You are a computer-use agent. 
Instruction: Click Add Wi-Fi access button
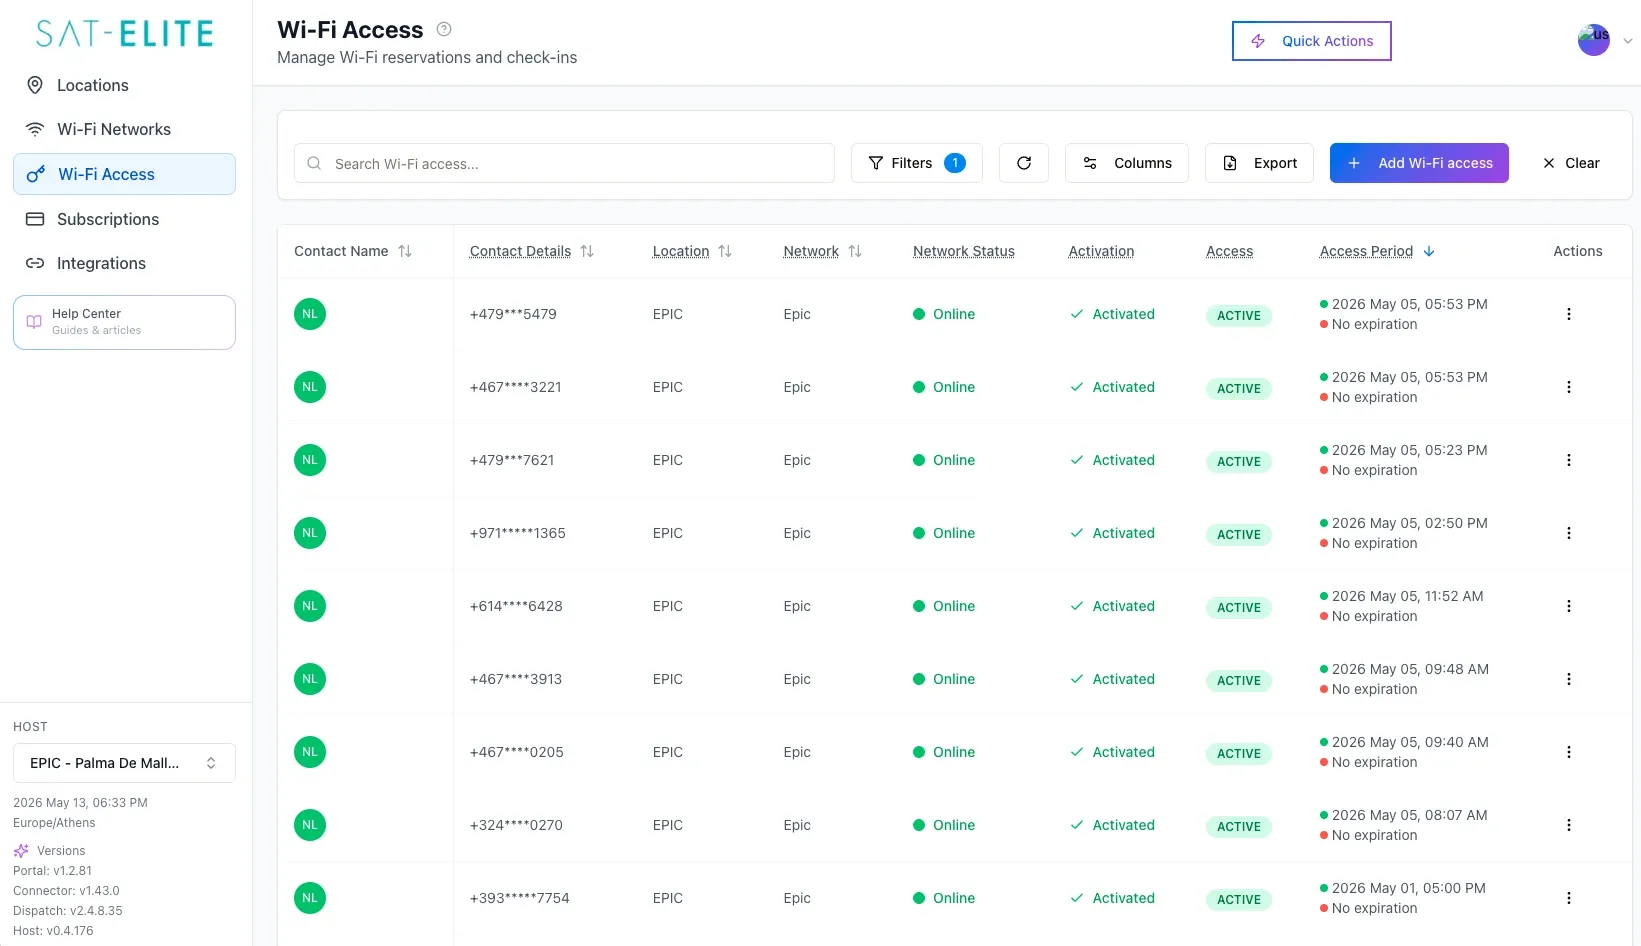pyautogui.click(x=1419, y=163)
